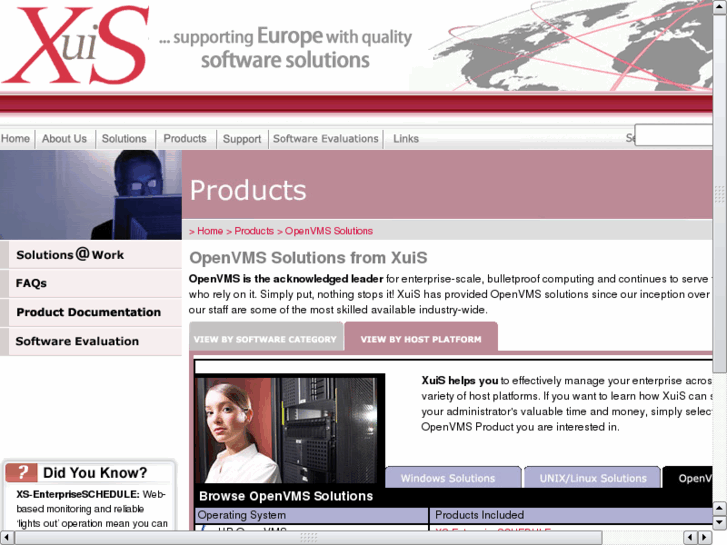The width and height of the screenshot is (727, 545).
Task: Open the Solutions menu item
Action: coord(124,139)
